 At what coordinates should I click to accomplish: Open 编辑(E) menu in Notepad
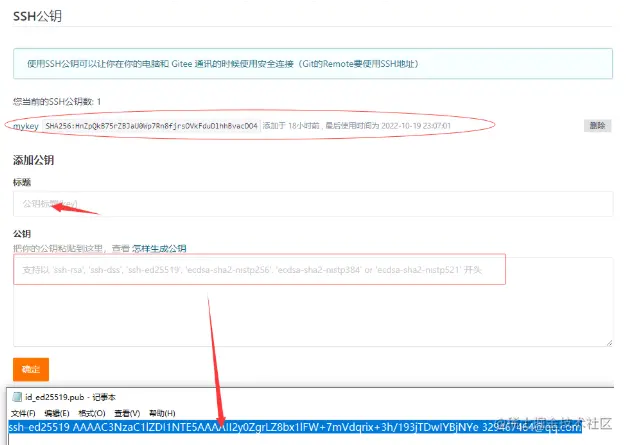tap(57, 413)
